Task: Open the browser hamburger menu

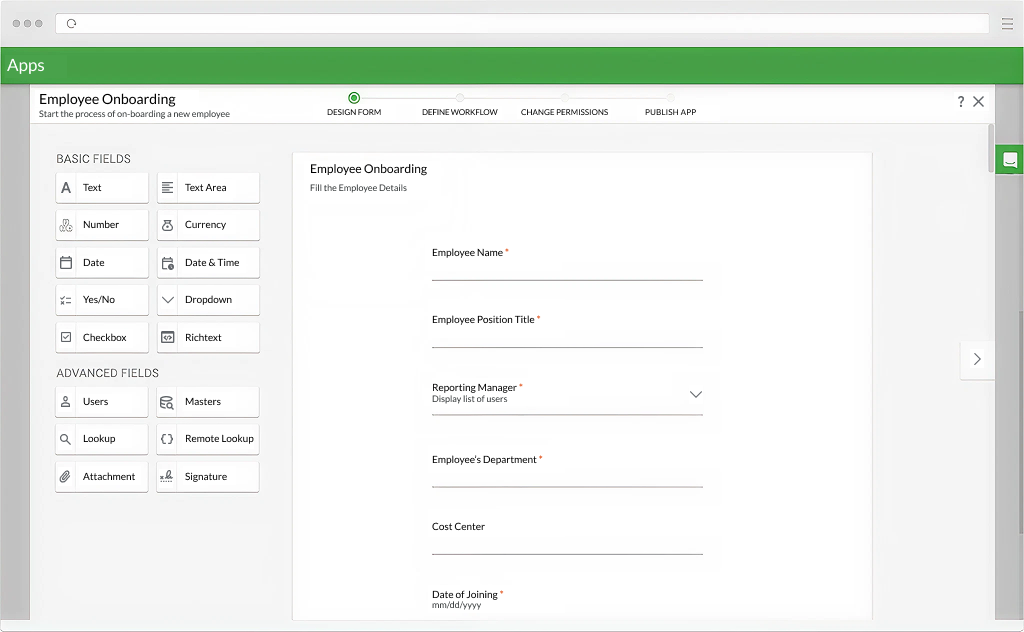Action: (x=1007, y=24)
